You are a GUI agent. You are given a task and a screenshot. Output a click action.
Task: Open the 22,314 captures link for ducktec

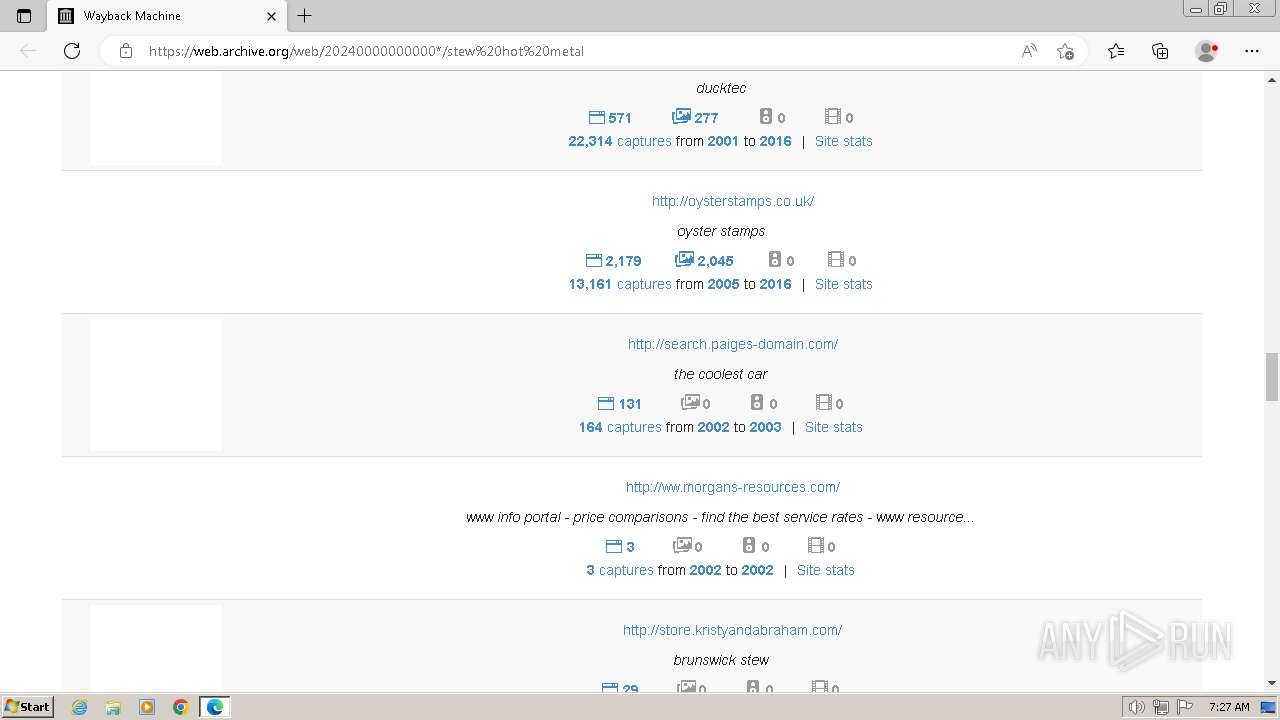point(620,141)
